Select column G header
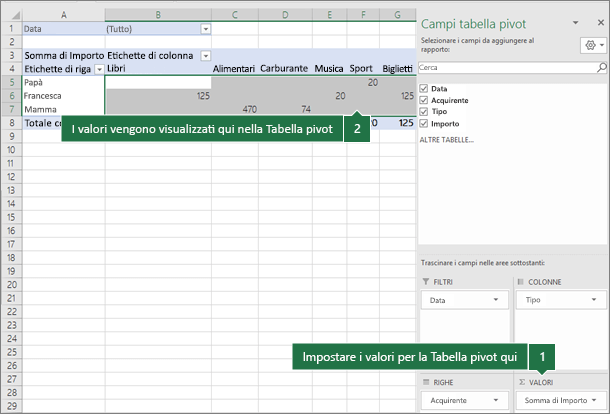610x414 pixels. 398,15
